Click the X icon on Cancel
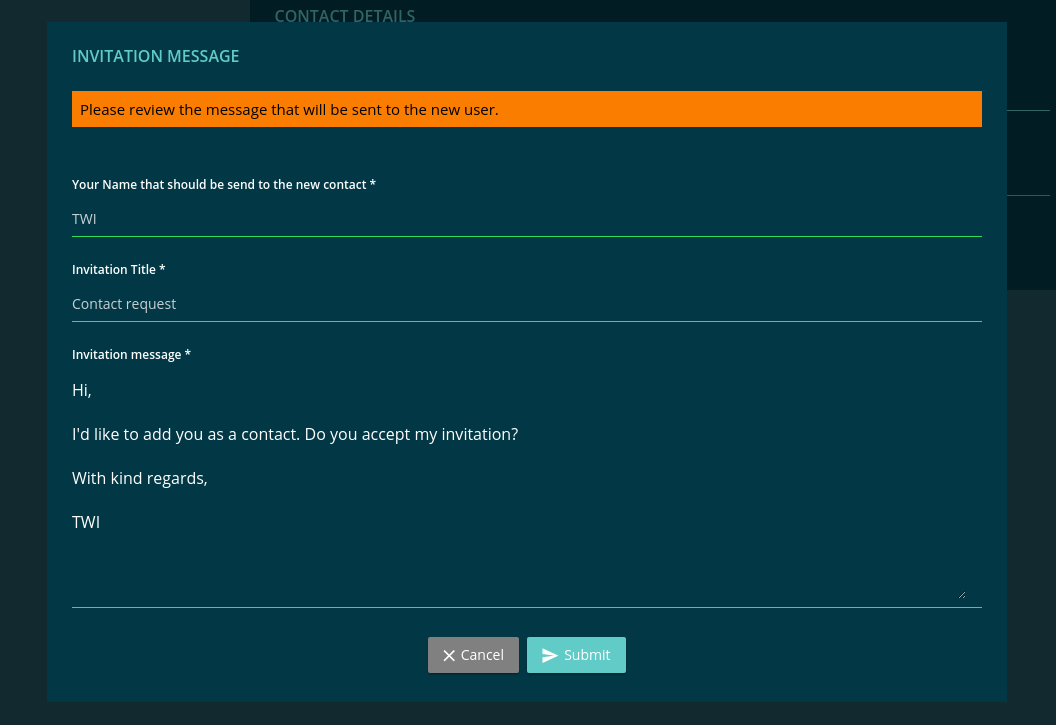This screenshot has height=725, width=1056. click(449, 656)
